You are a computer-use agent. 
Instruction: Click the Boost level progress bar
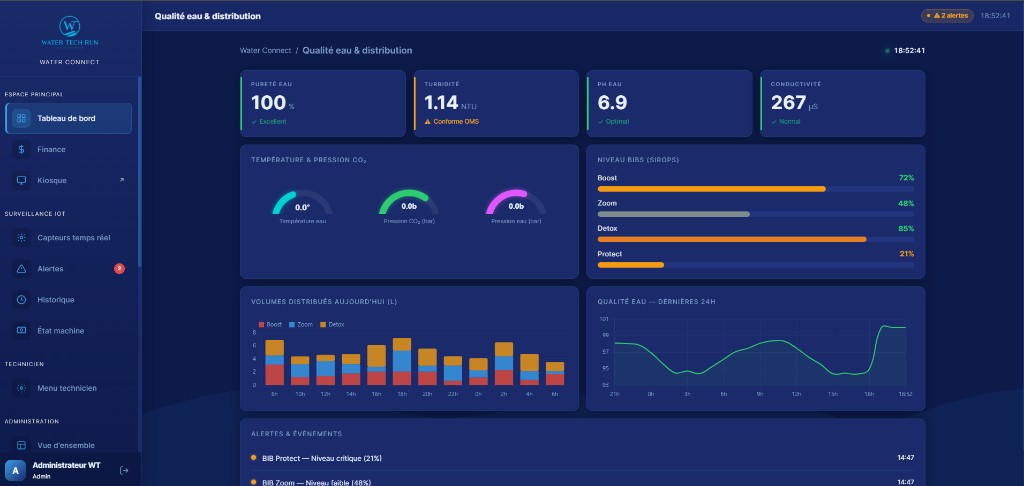(756, 189)
